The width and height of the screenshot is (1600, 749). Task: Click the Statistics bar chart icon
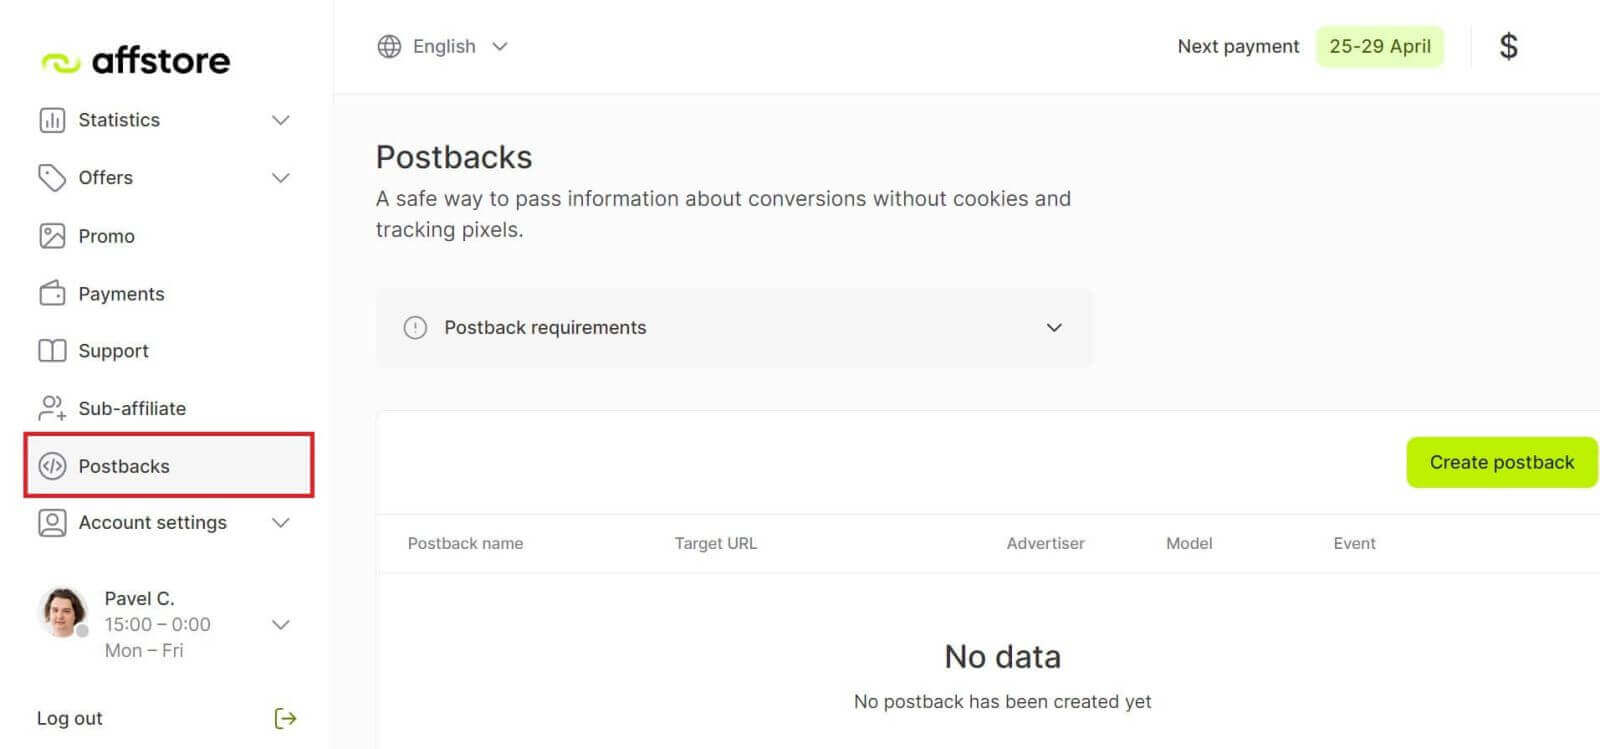pos(52,120)
